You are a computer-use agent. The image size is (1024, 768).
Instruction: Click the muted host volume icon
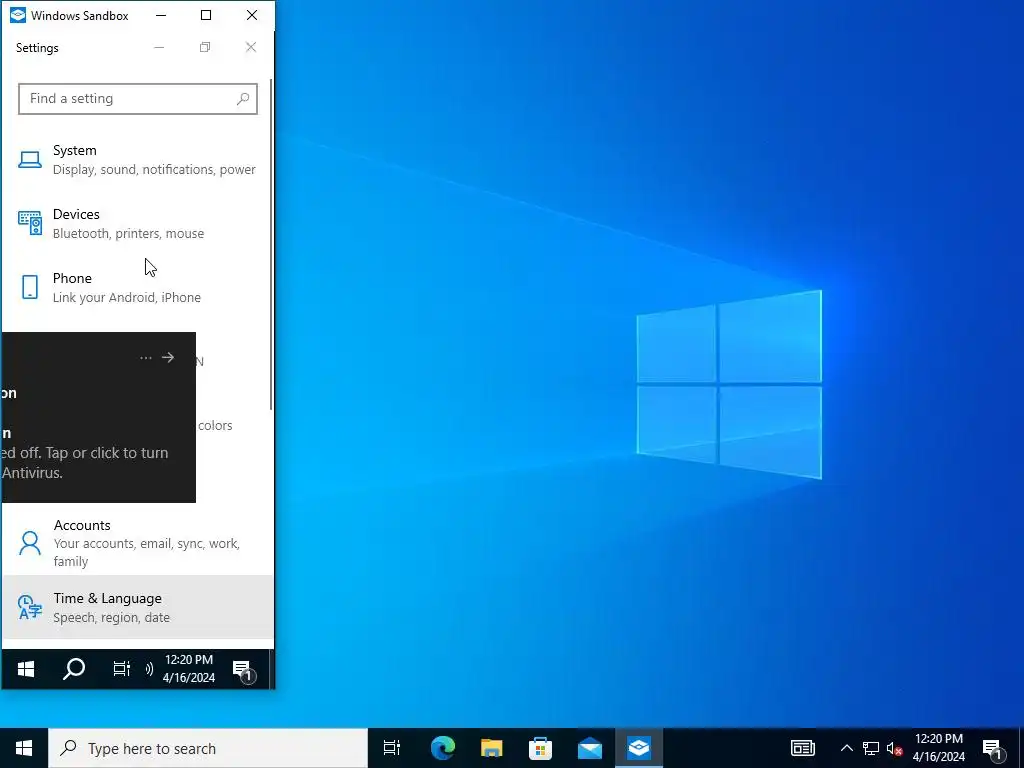click(895, 748)
